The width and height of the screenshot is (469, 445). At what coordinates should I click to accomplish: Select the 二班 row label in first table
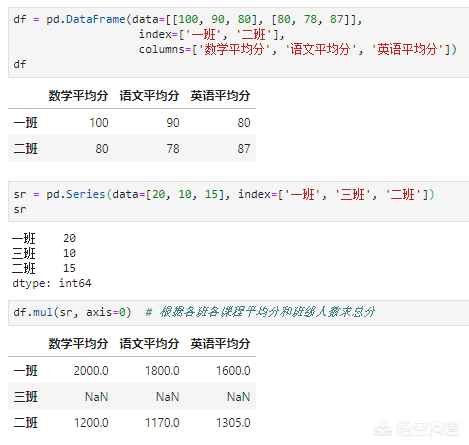26,149
